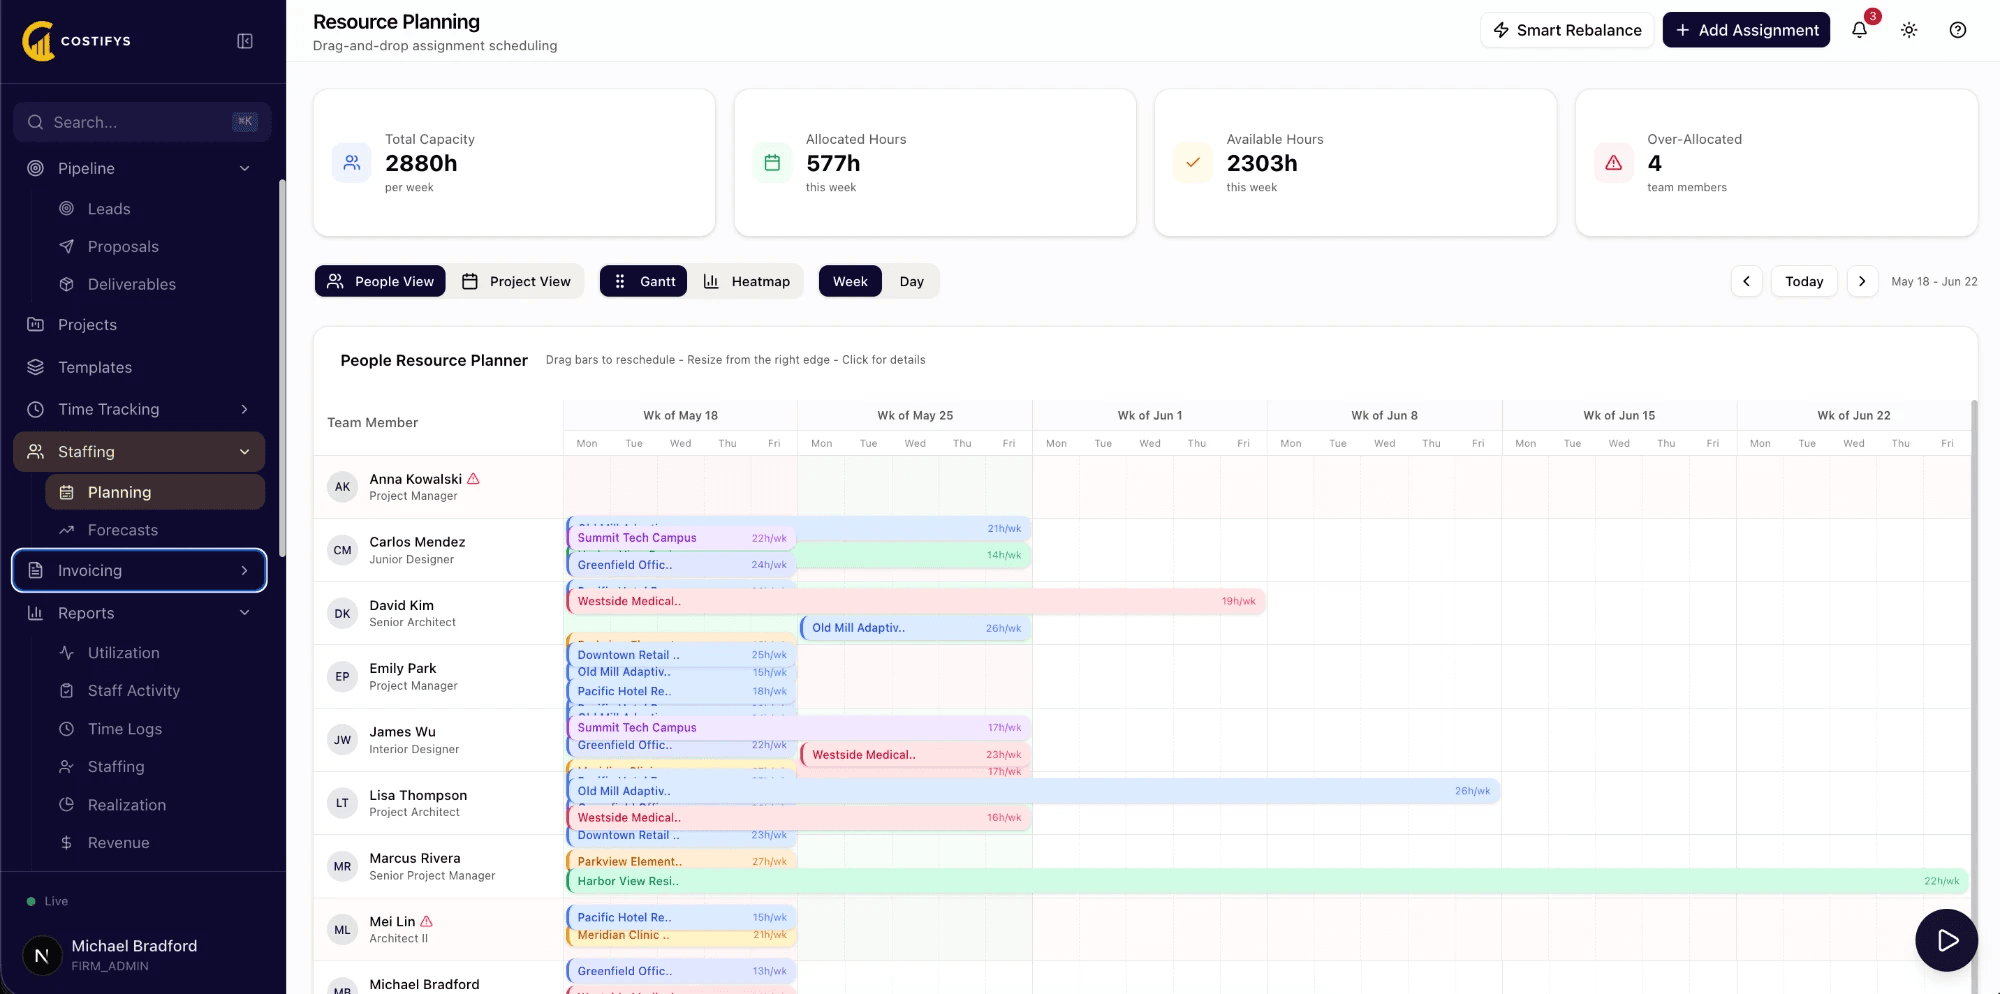The image size is (2000, 994).
Task: Click Add Assignment button
Action: point(1746,30)
